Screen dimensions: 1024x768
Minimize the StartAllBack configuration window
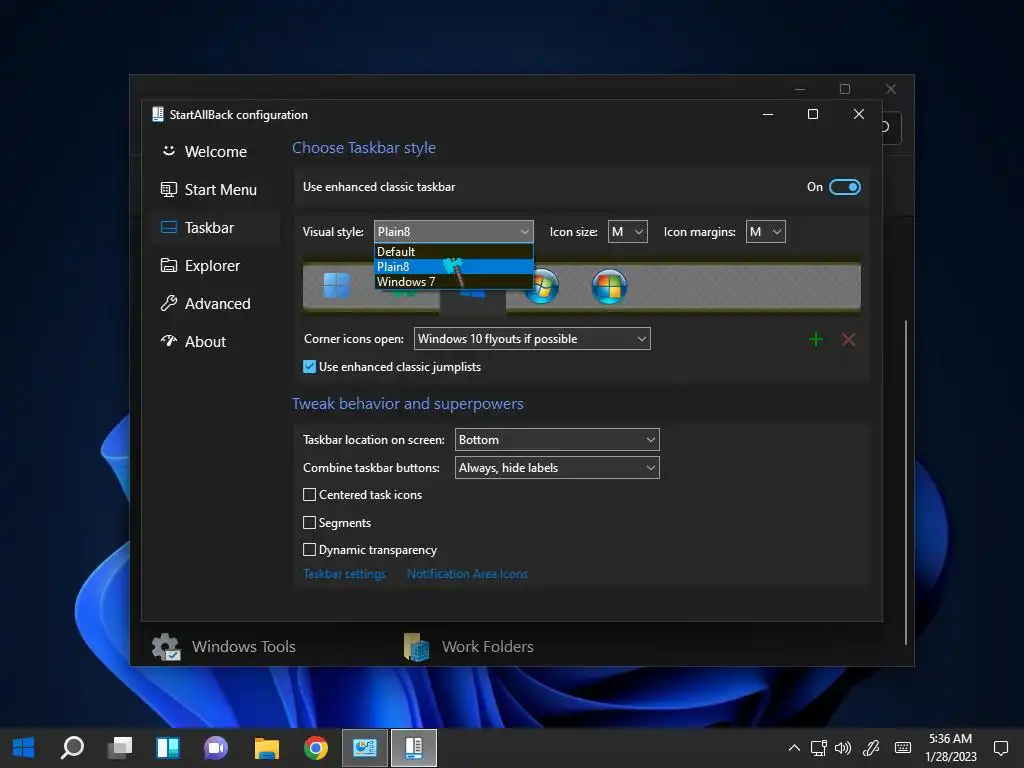(768, 114)
